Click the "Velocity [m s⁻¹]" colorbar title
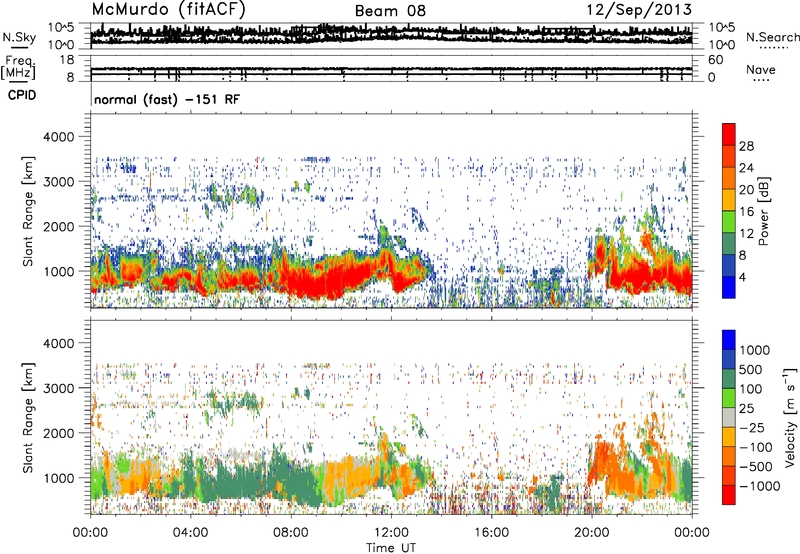 pos(790,417)
